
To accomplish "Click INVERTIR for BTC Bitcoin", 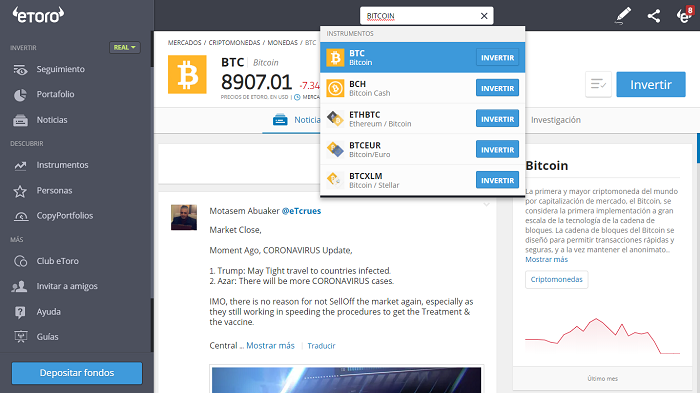I will (497, 58).
